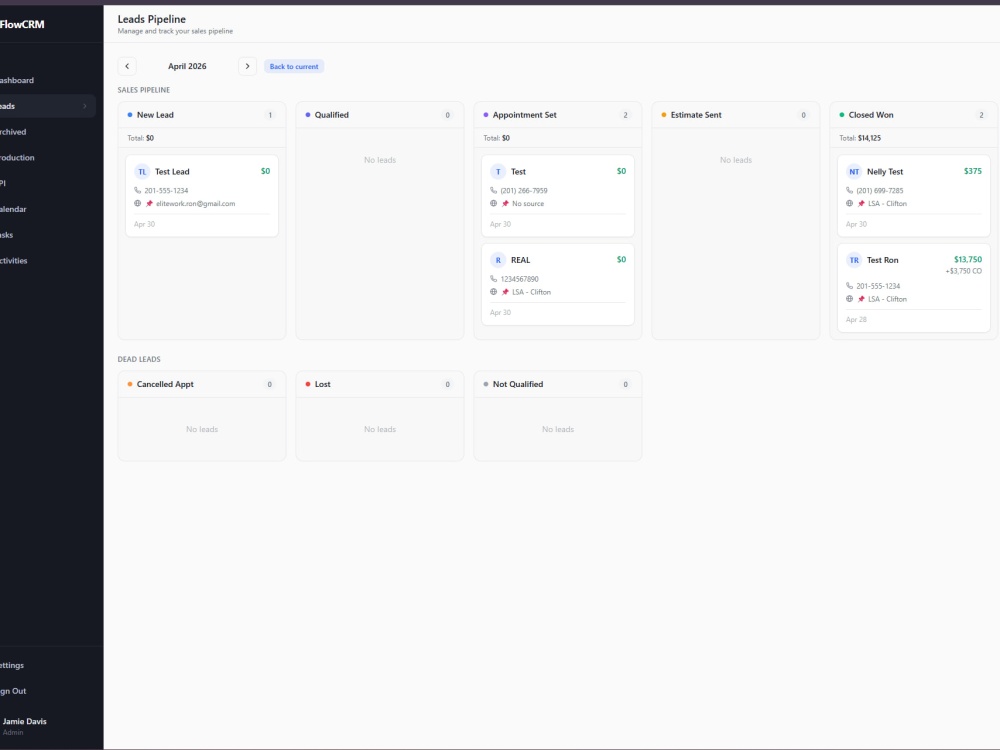Expand the Leads sidebar chevron
Screen dimensions: 1000x750
[85, 106]
